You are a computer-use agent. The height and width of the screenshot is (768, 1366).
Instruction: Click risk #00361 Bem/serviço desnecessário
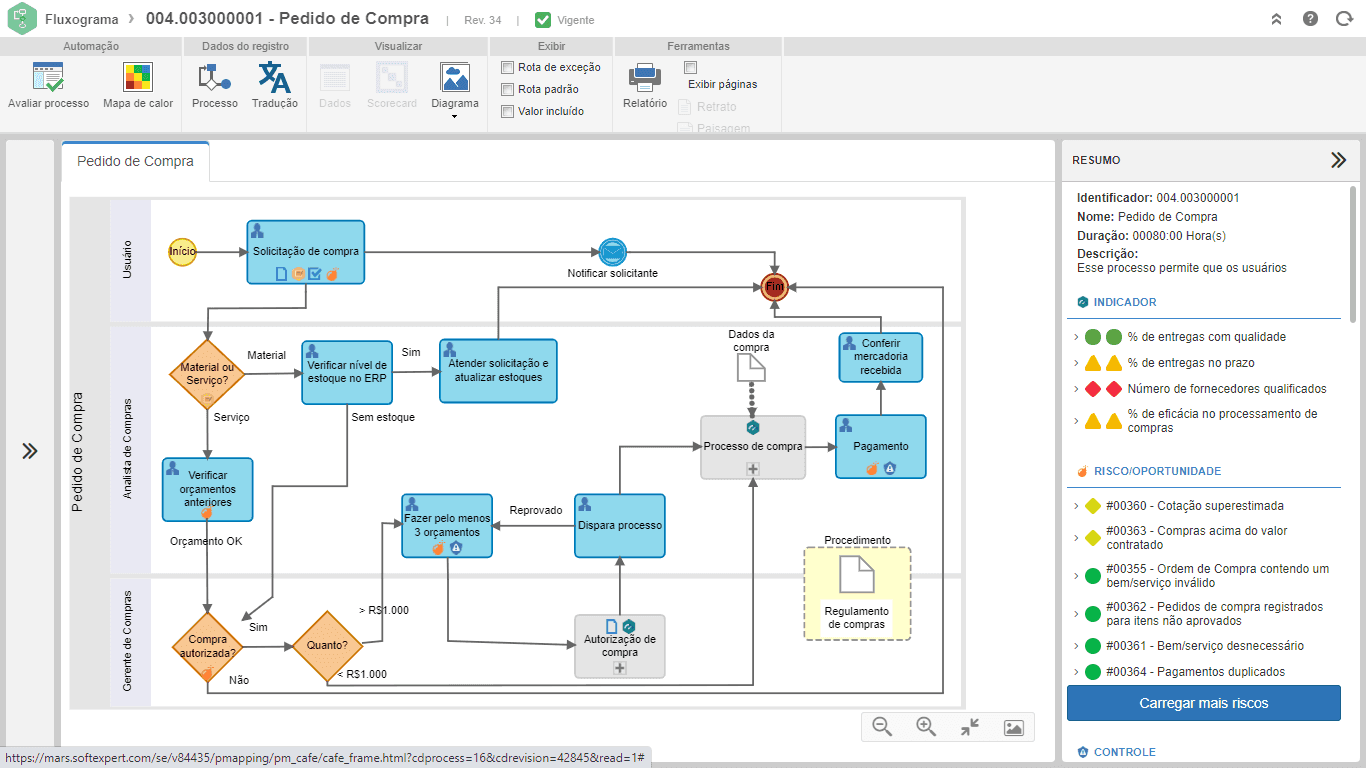pos(1205,646)
